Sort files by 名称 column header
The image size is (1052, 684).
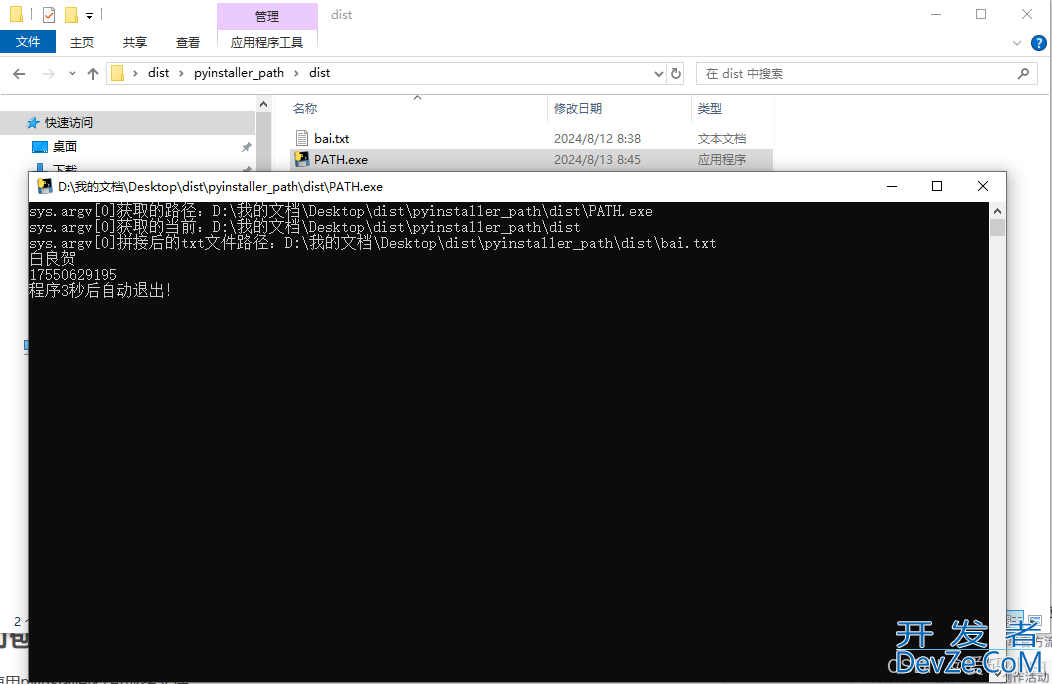pyautogui.click(x=305, y=109)
